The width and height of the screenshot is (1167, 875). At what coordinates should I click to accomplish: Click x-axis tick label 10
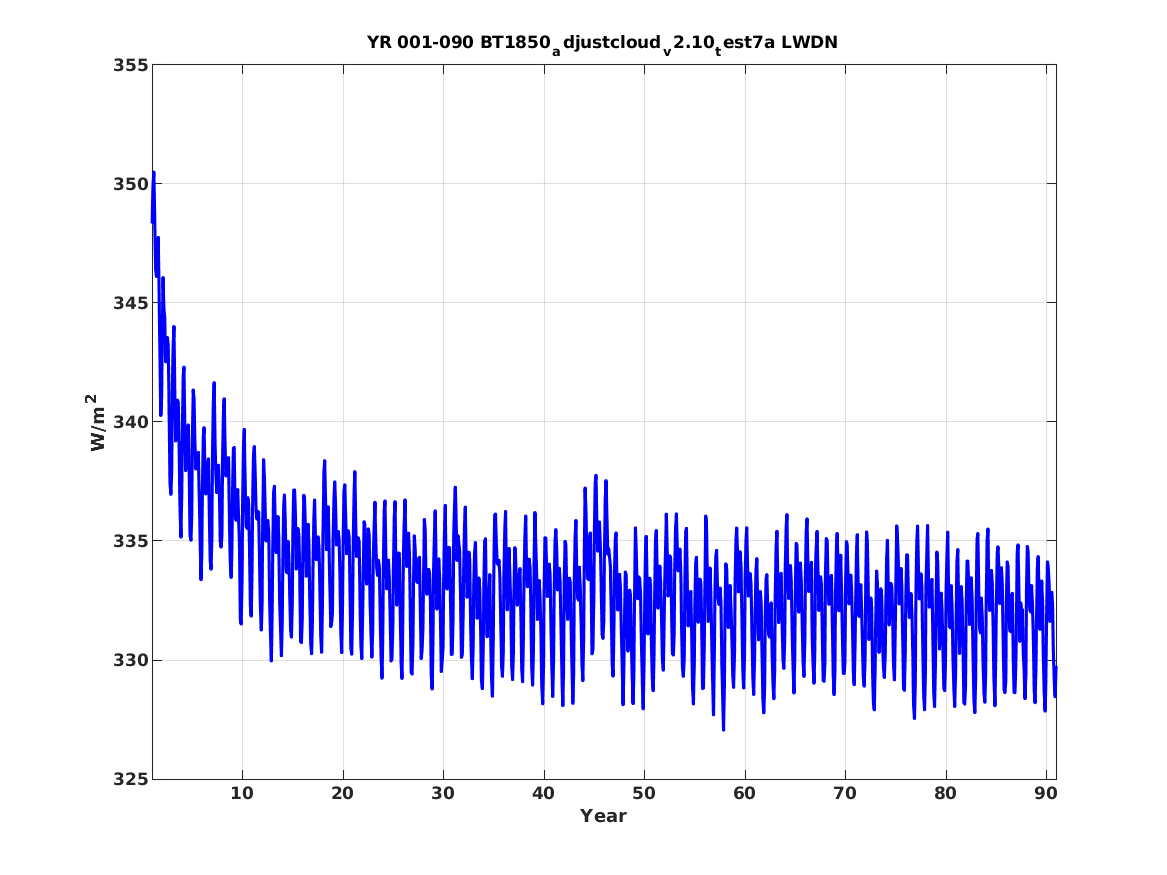(x=242, y=794)
